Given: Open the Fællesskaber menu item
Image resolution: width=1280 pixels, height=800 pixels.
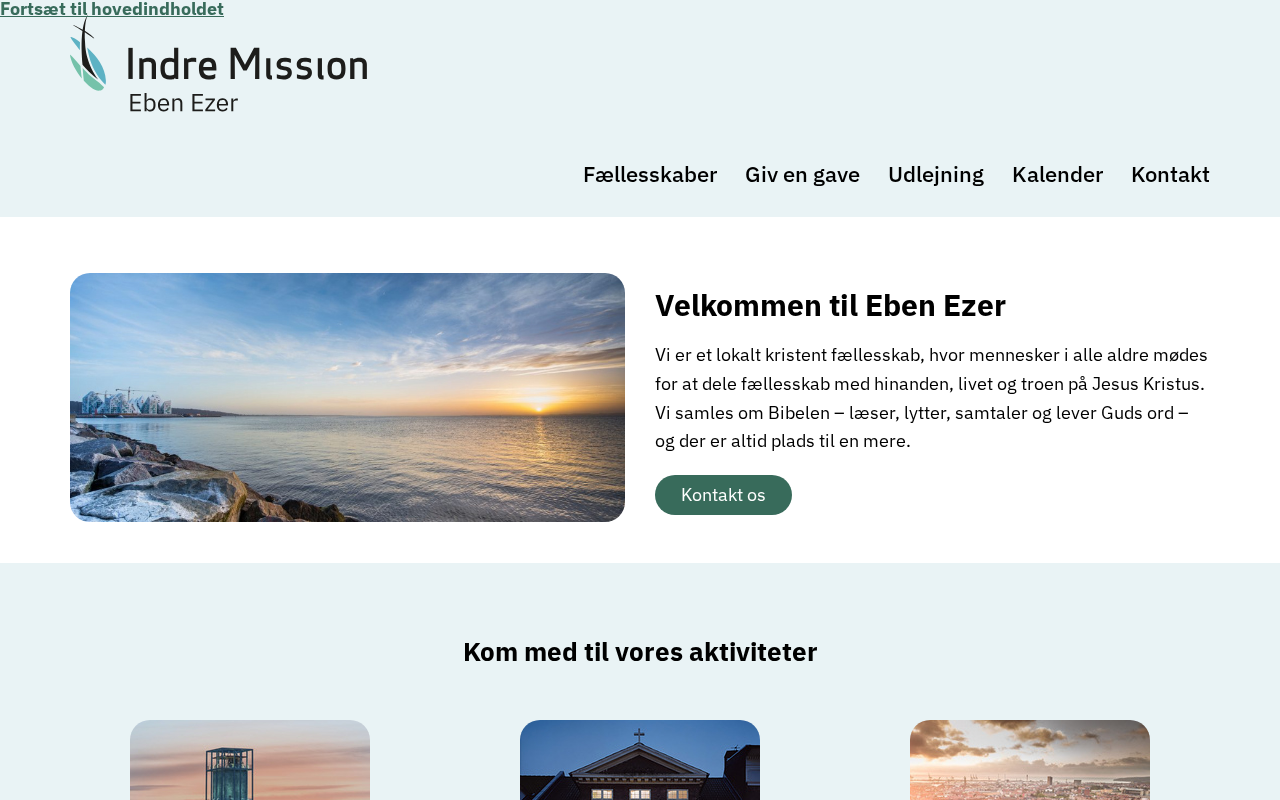Looking at the screenshot, I should coord(650,174).
